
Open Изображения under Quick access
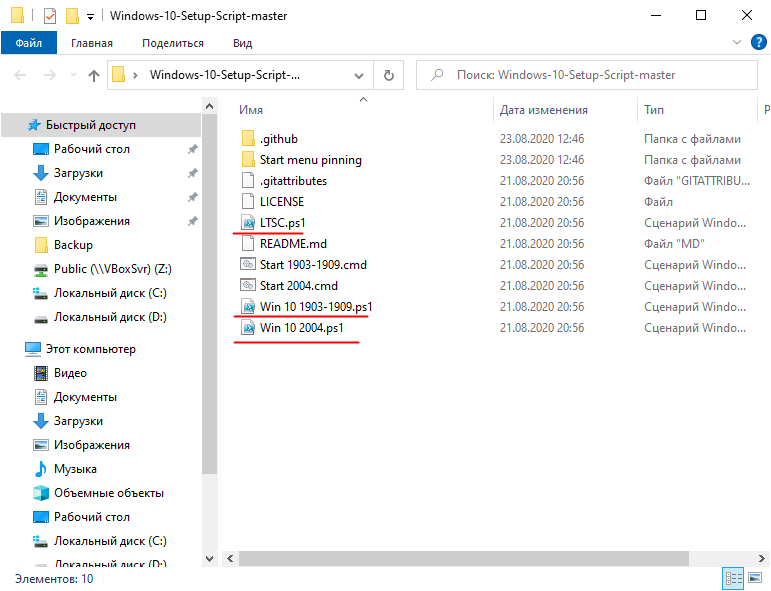pos(91,221)
